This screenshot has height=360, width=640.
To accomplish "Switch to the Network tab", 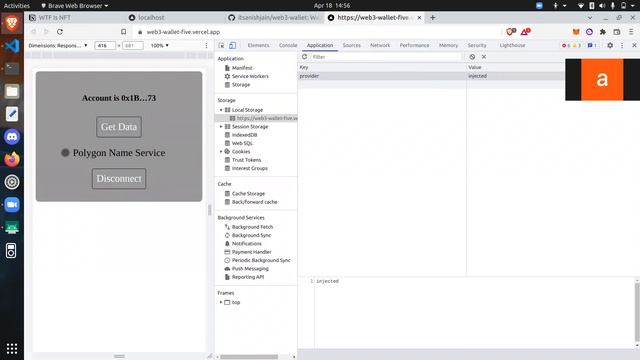I will (x=380, y=45).
